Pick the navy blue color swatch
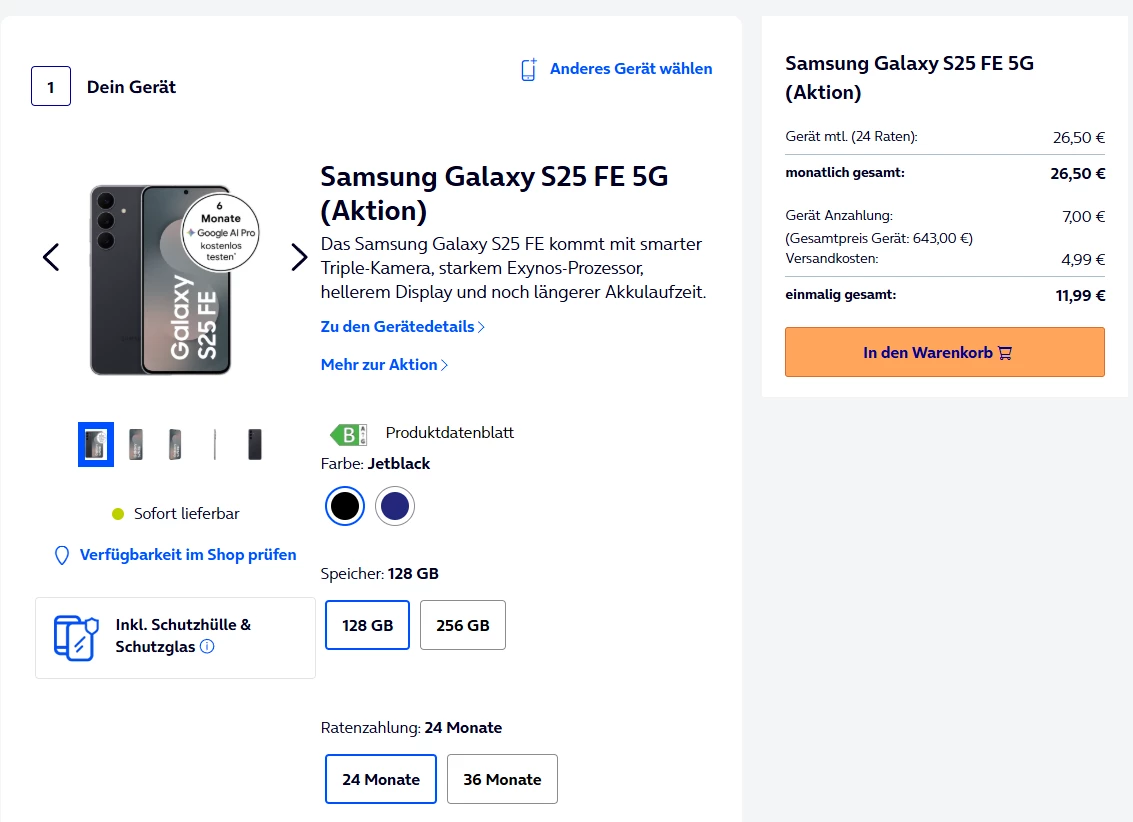The width and height of the screenshot is (1133, 822). pos(395,507)
